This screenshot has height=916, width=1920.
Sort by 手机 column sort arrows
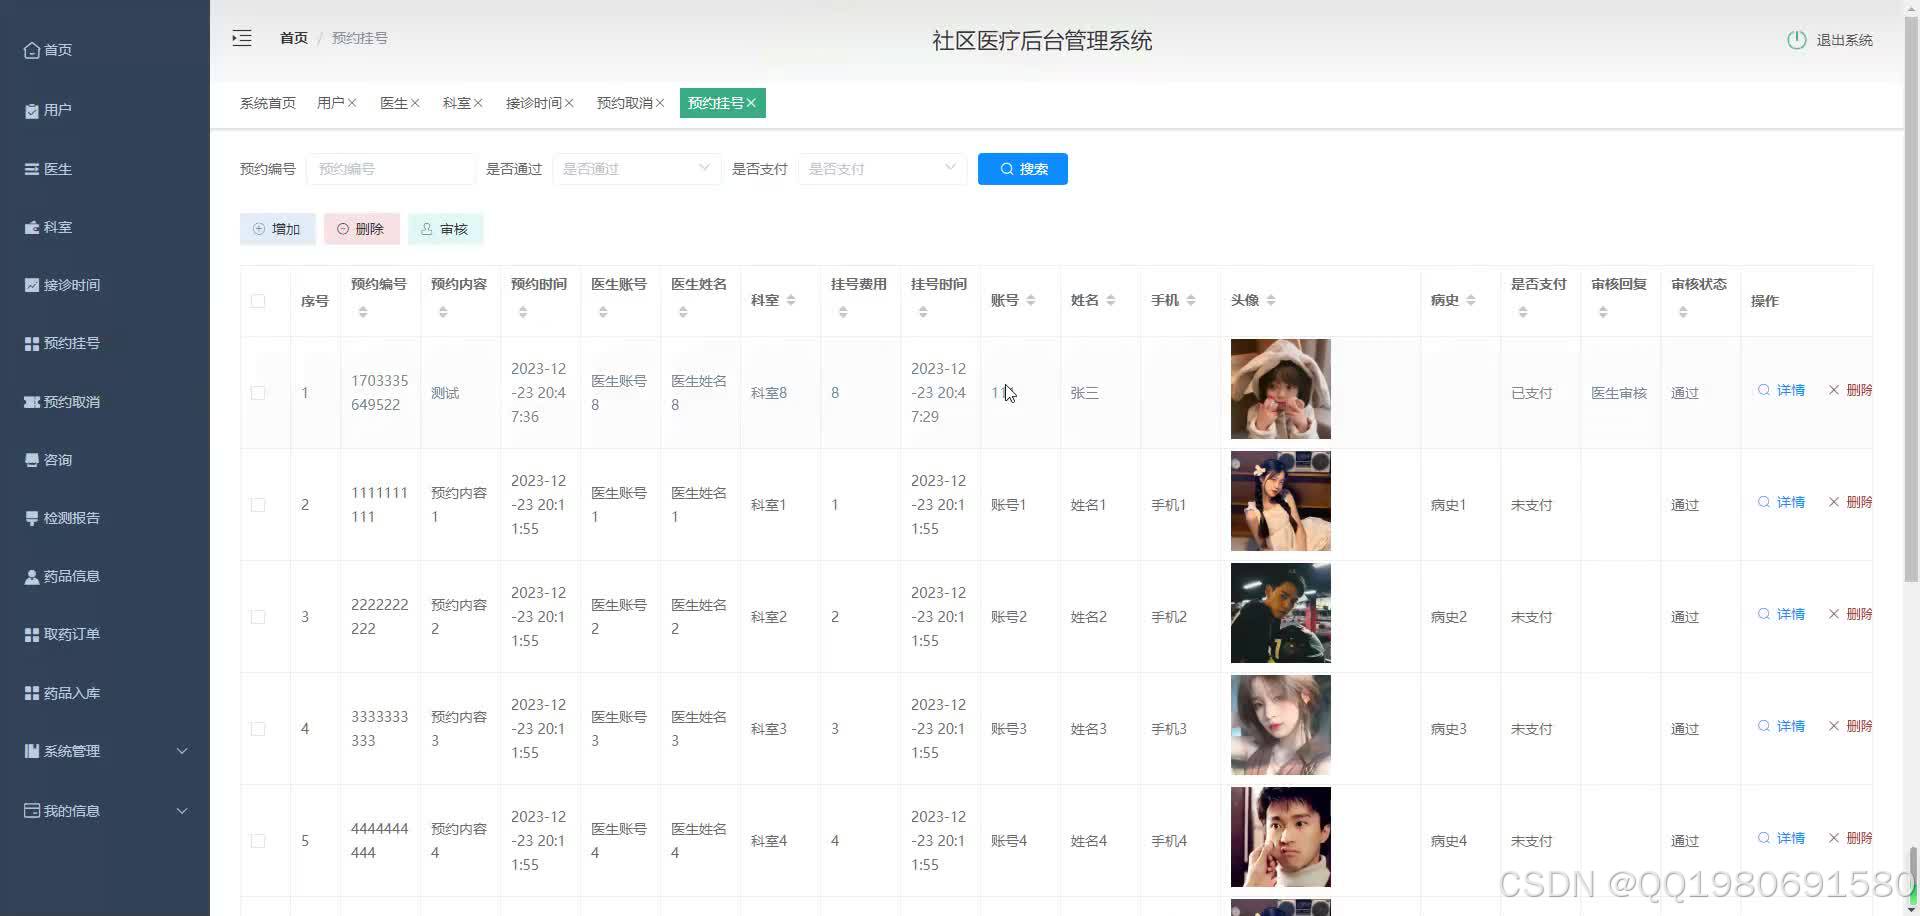(1191, 300)
